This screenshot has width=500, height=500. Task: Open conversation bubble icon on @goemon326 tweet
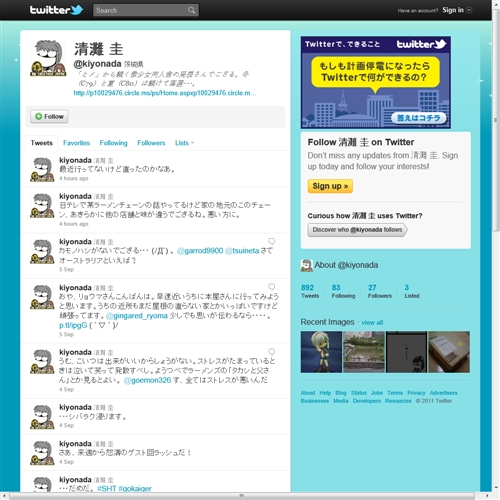pos(272,352)
